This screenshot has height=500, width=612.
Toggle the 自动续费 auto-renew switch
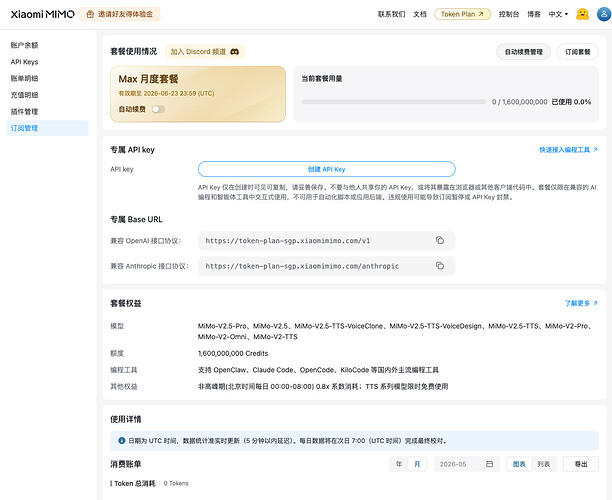click(x=158, y=109)
